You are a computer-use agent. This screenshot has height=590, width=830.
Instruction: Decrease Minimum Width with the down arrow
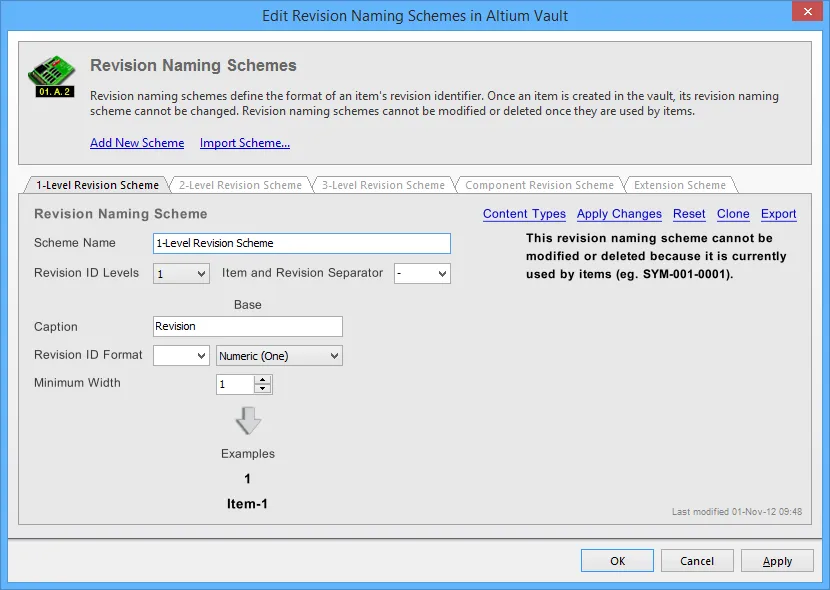[263, 388]
